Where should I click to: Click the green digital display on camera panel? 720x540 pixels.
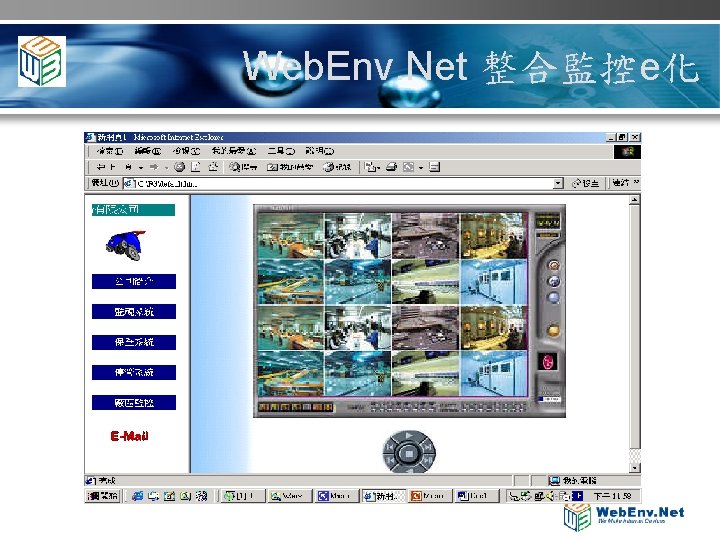tap(547, 223)
